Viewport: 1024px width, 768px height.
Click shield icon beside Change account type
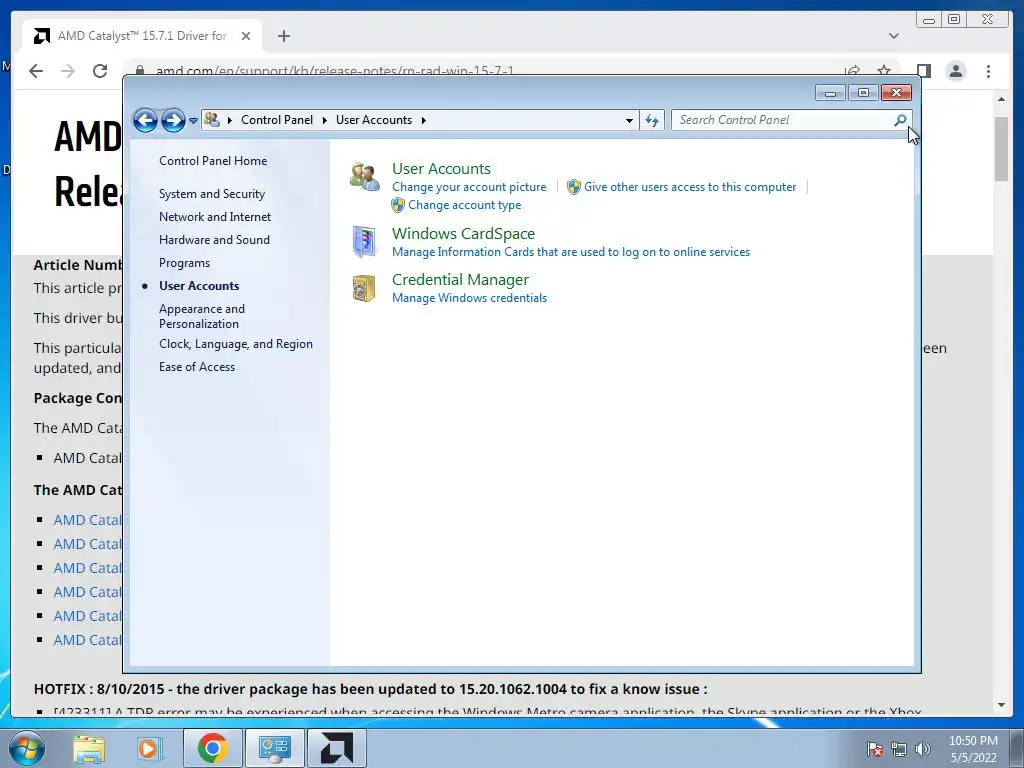point(398,205)
